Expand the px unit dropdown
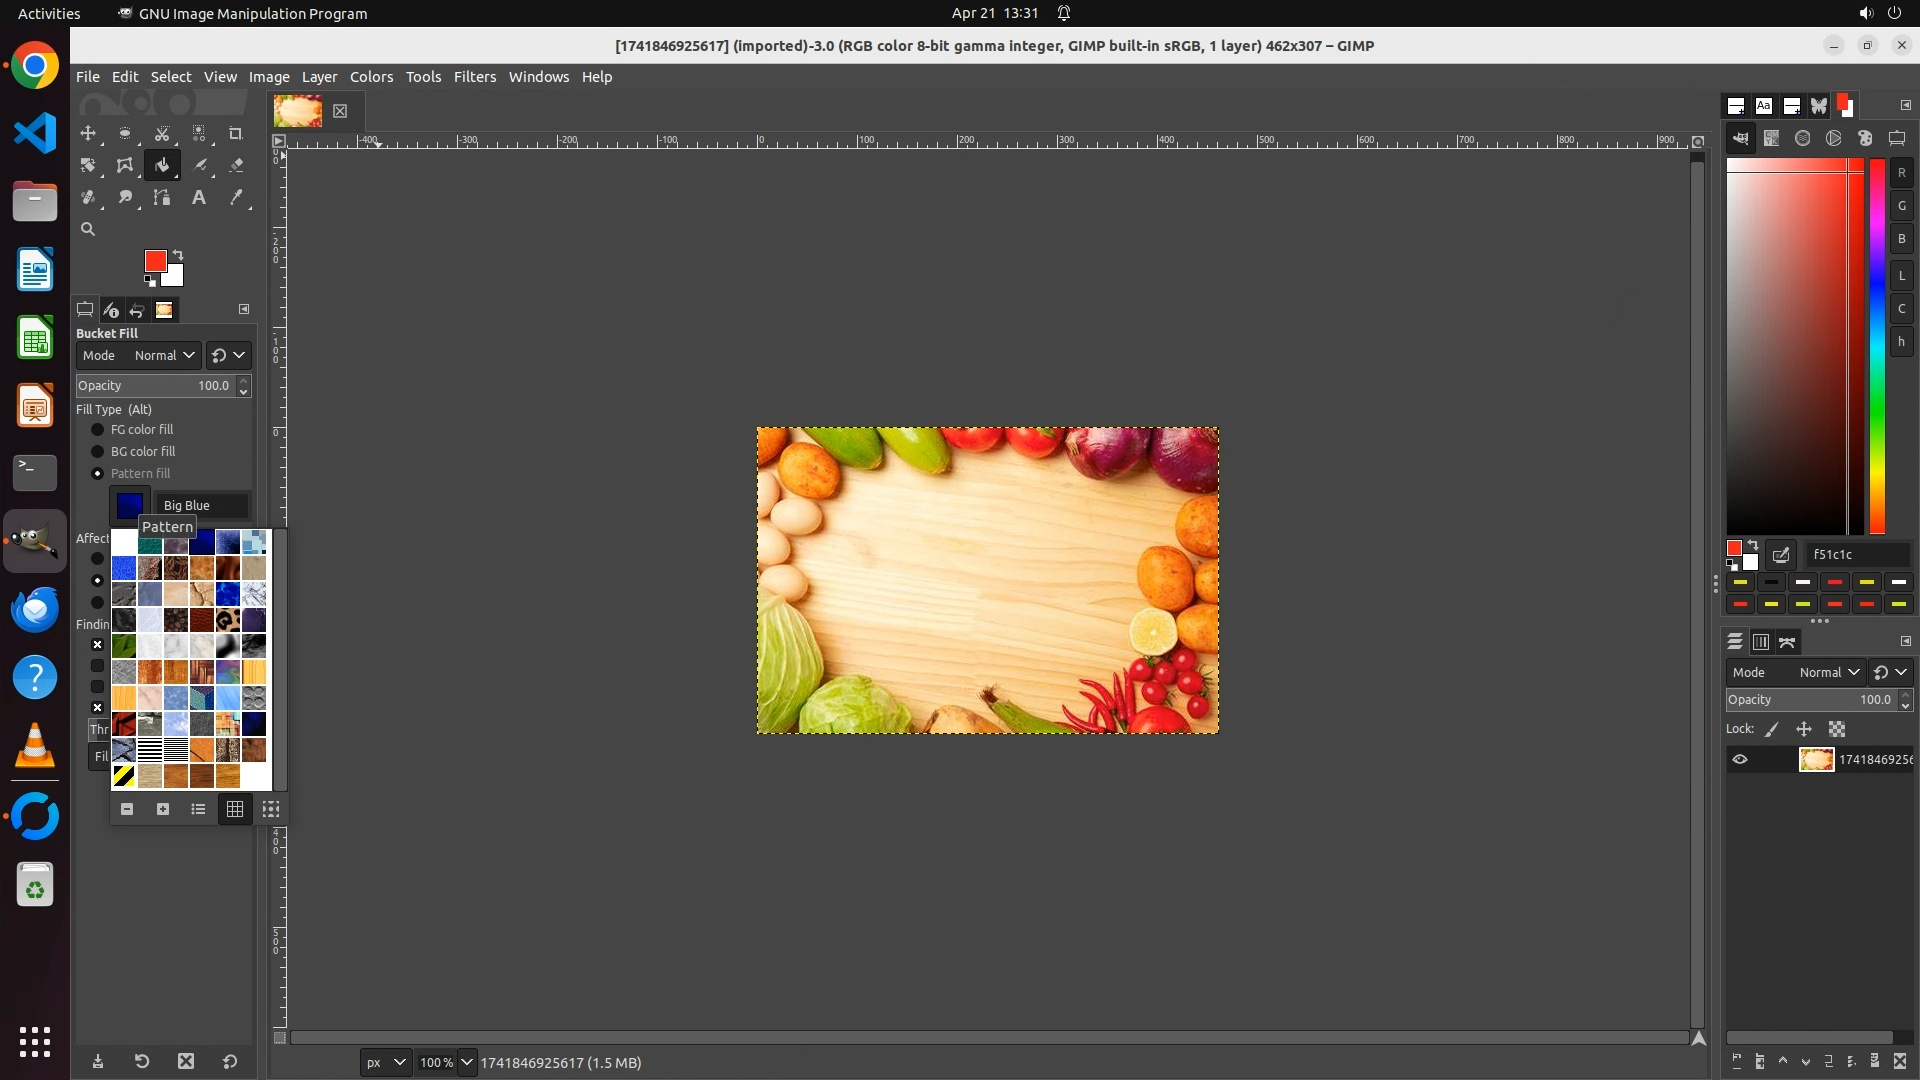 click(x=386, y=1062)
